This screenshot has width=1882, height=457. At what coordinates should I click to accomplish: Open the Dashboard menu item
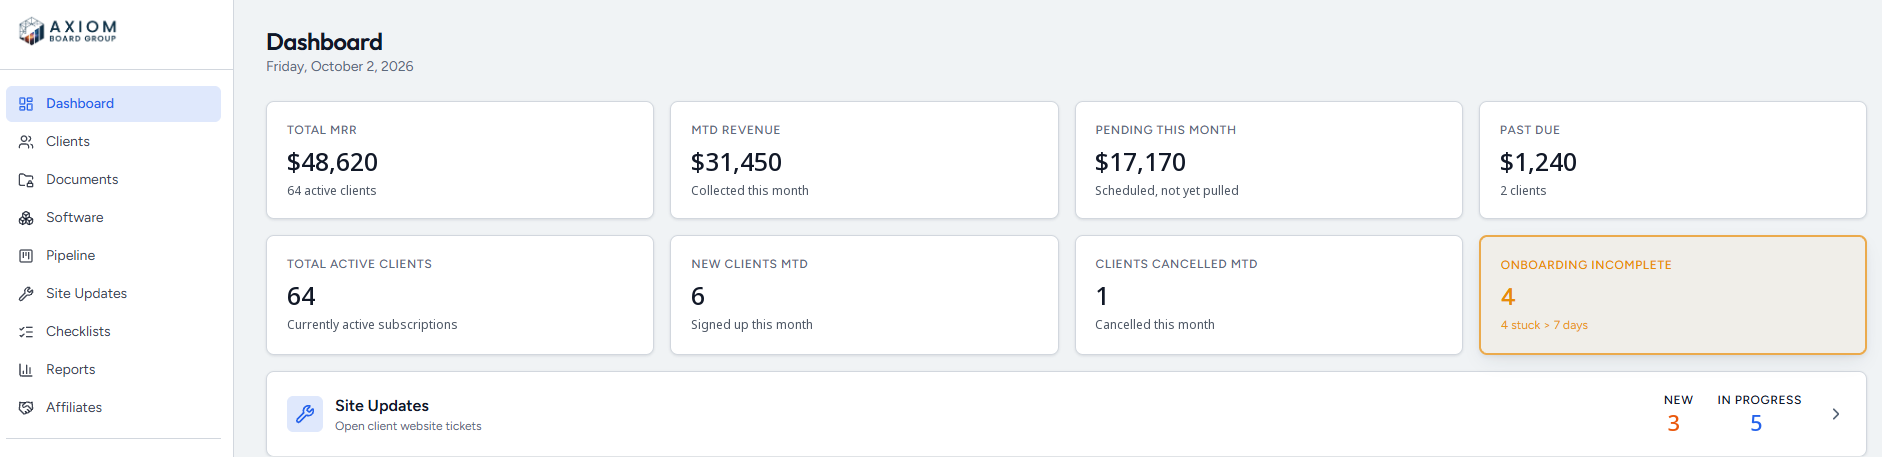113,104
